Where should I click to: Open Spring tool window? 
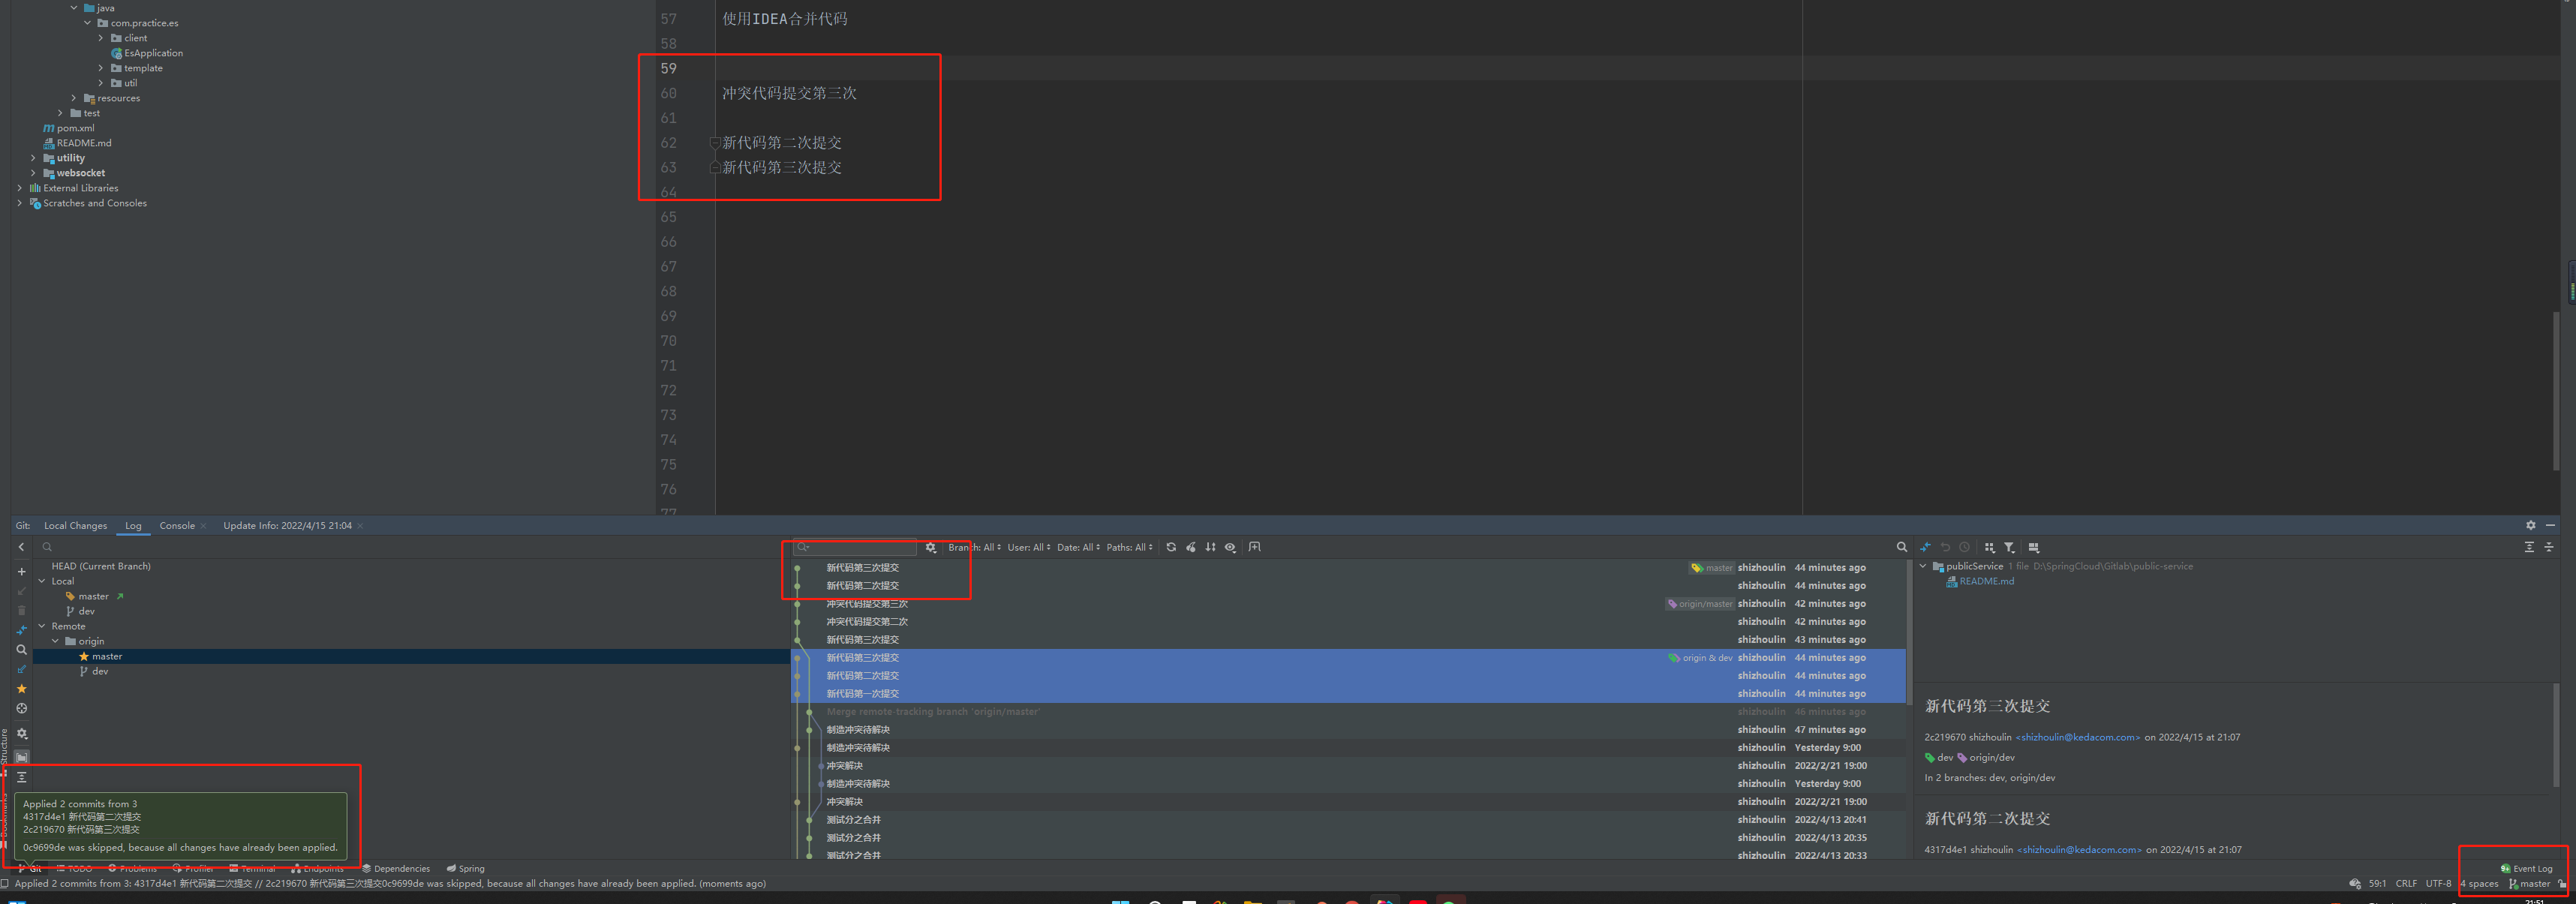(466, 869)
